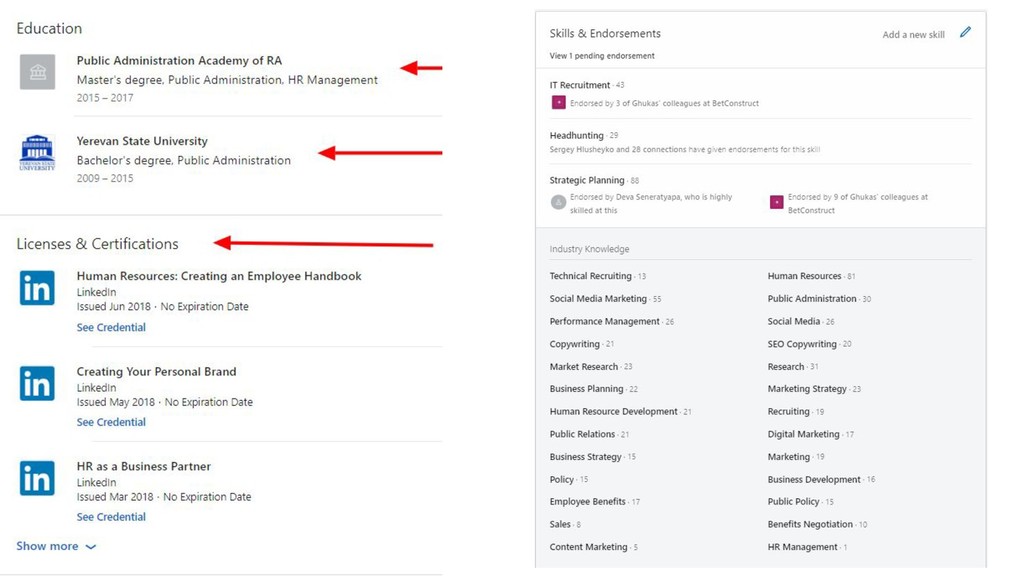Click BetConstruct icon under Strategic Planning endorsement
The height and width of the screenshot is (576, 1024).
[x=776, y=202]
